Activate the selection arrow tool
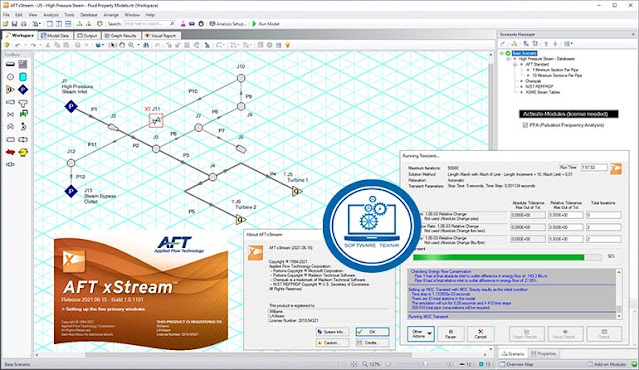This screenshot has width=639, height=370. tap(113, 45)
